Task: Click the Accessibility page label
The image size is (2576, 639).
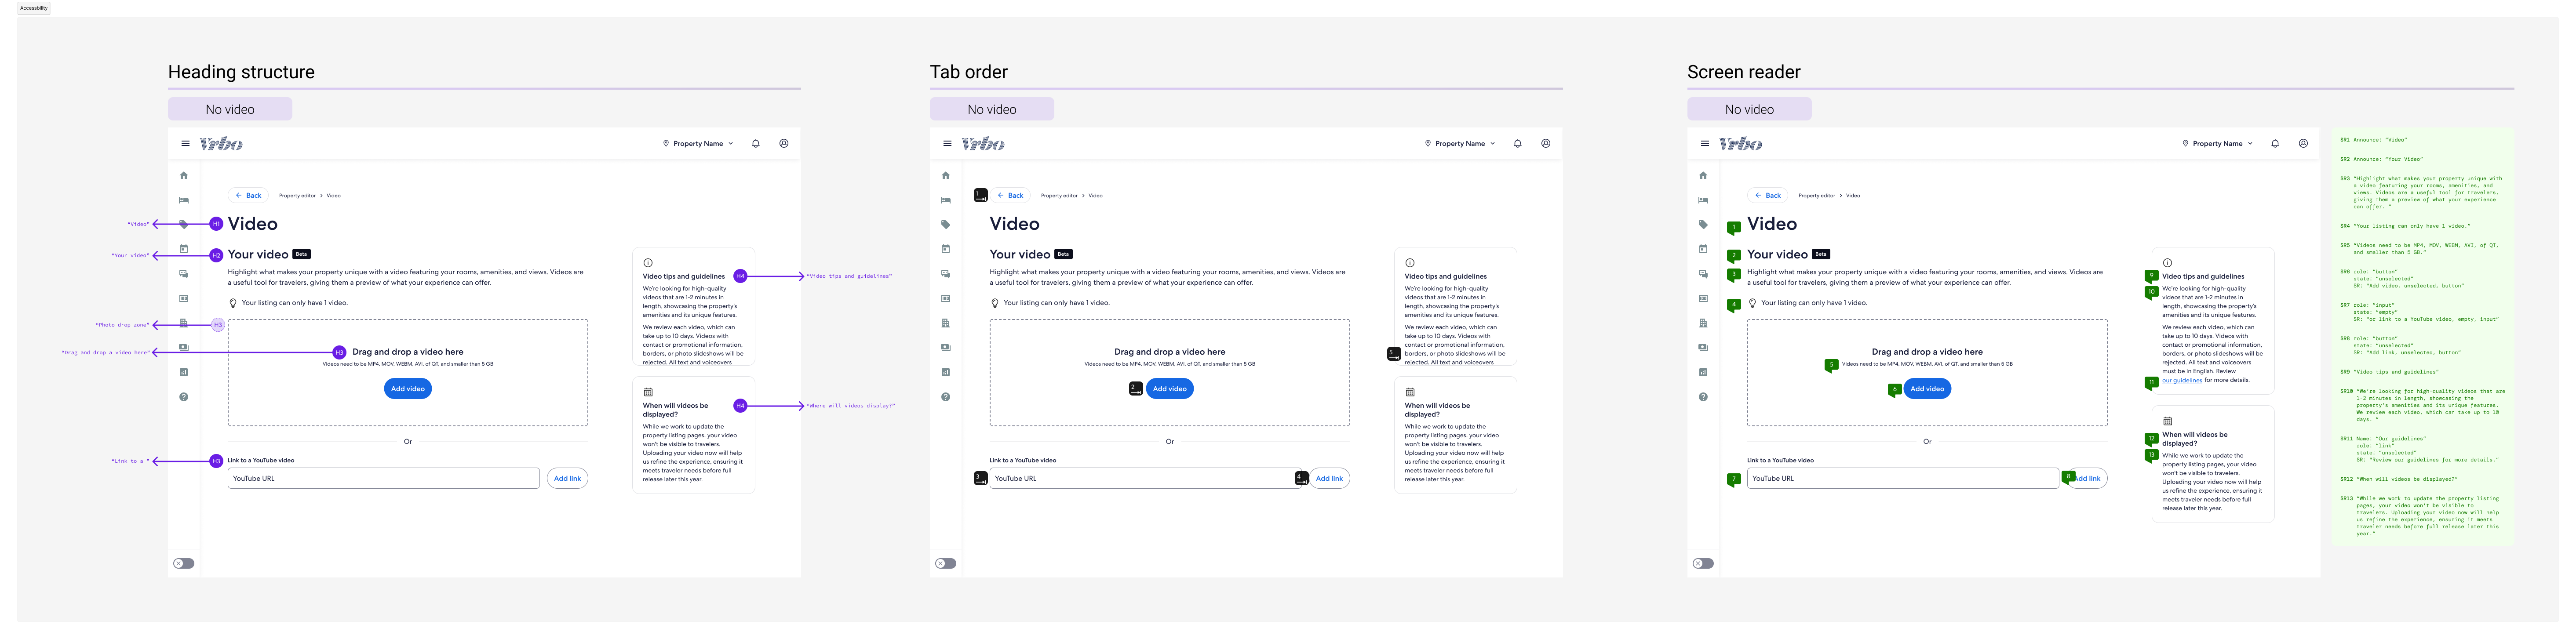Action: (34, 8)
